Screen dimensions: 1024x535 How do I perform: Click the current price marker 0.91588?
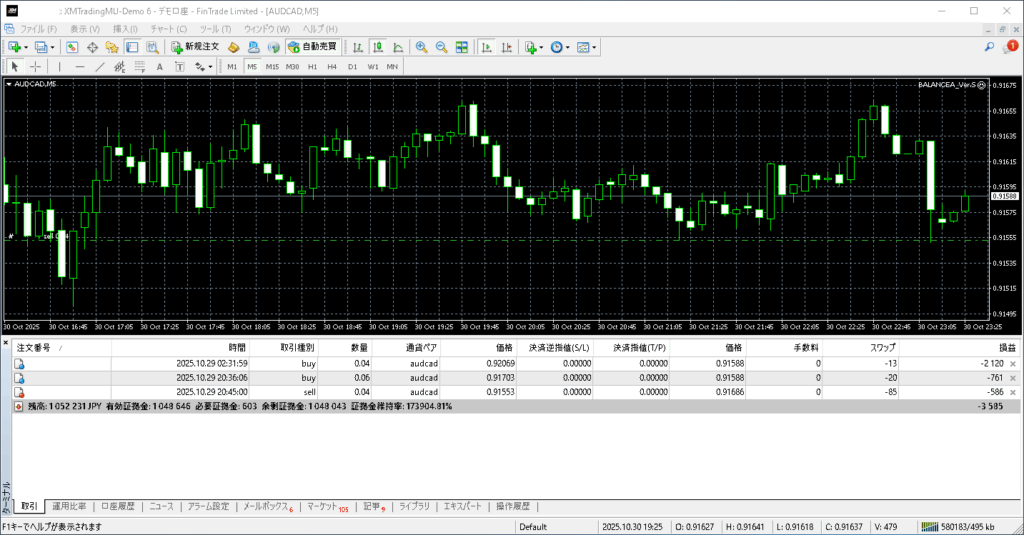(x=1004, y=196)
